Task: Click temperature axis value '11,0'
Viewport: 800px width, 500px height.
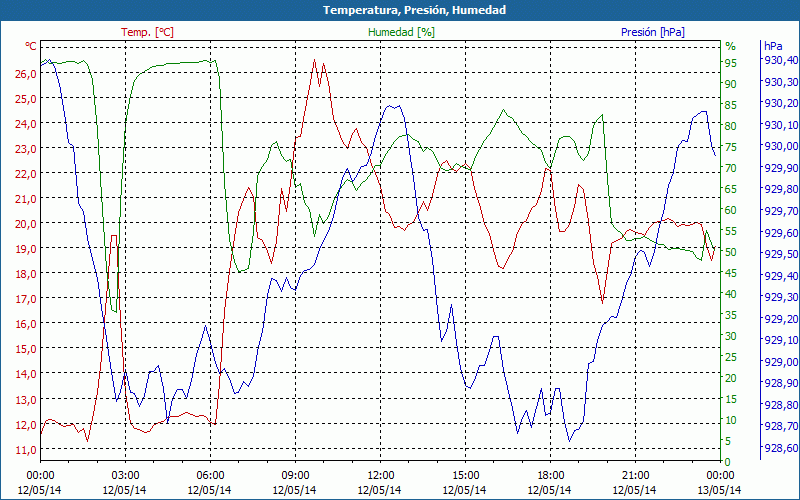Action: pos(26,449)
